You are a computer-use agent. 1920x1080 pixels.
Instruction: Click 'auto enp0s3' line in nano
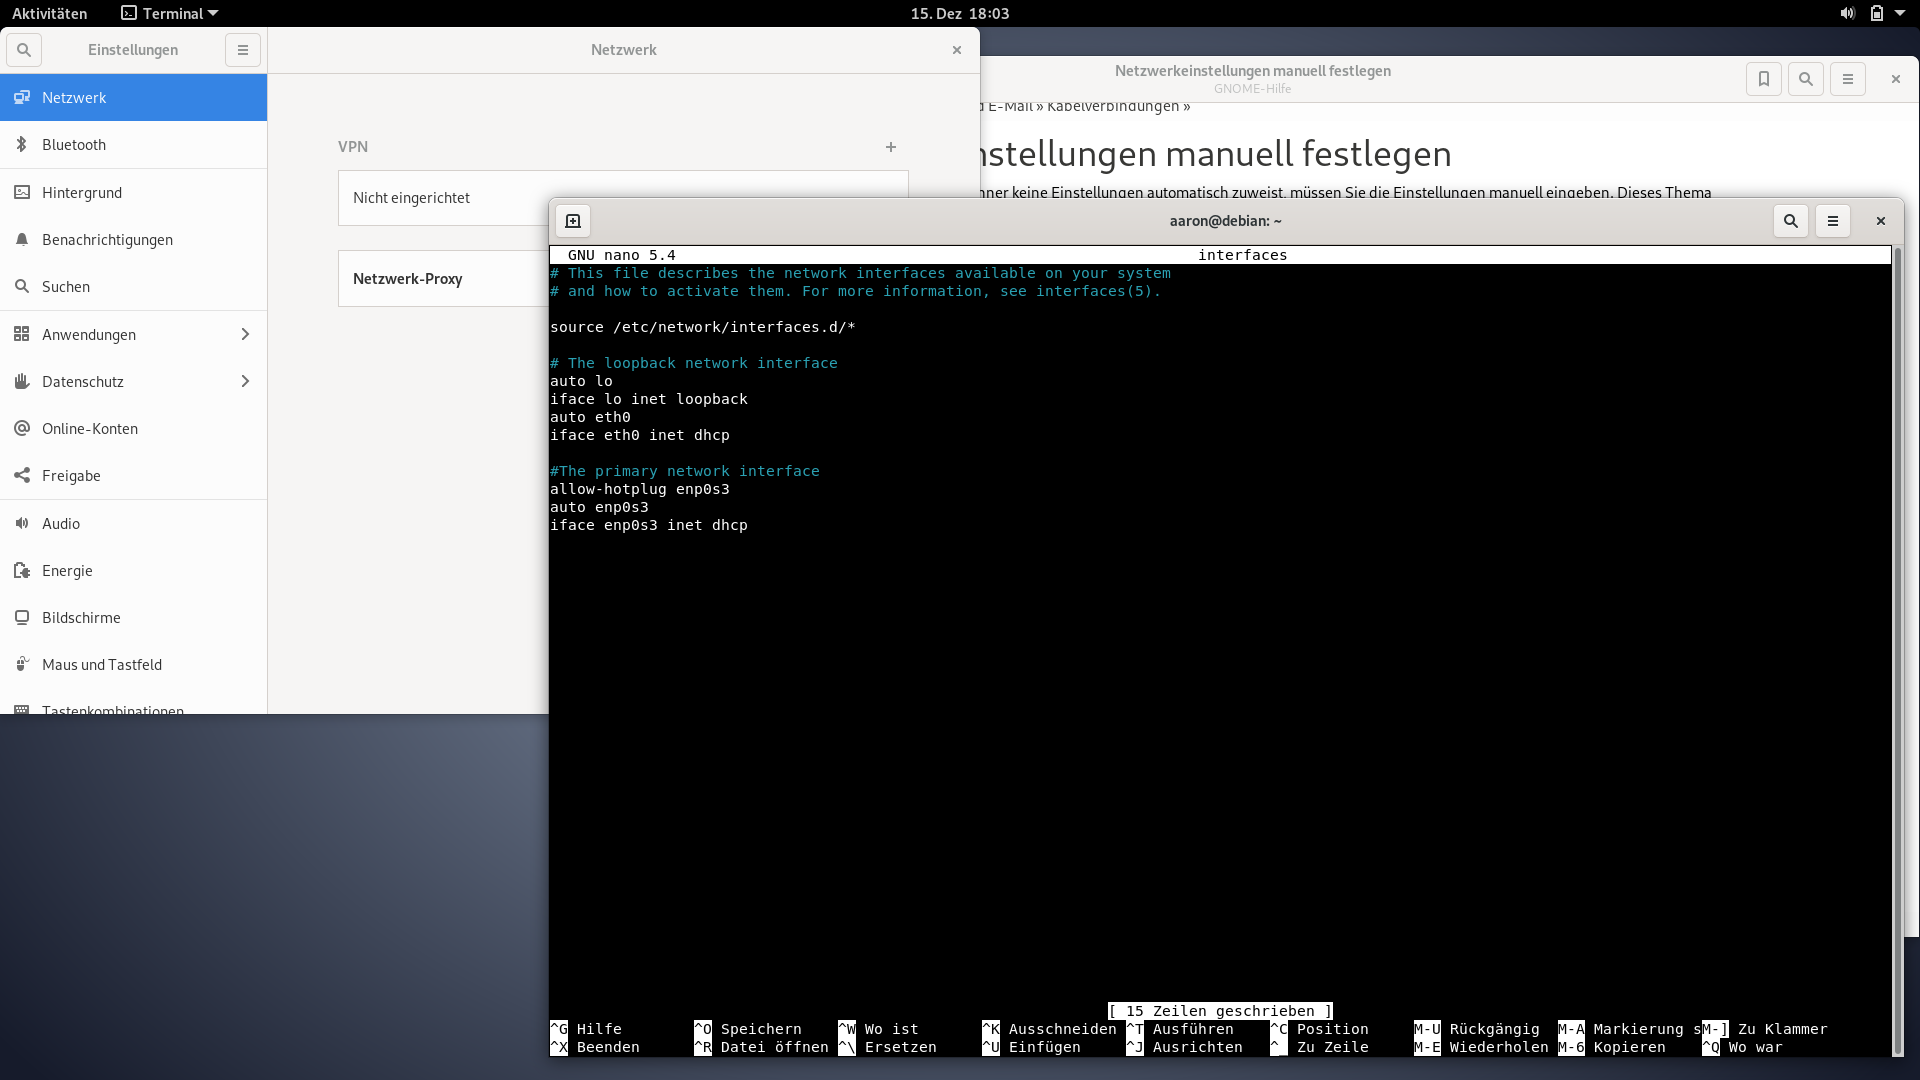[x=599, y=507]
